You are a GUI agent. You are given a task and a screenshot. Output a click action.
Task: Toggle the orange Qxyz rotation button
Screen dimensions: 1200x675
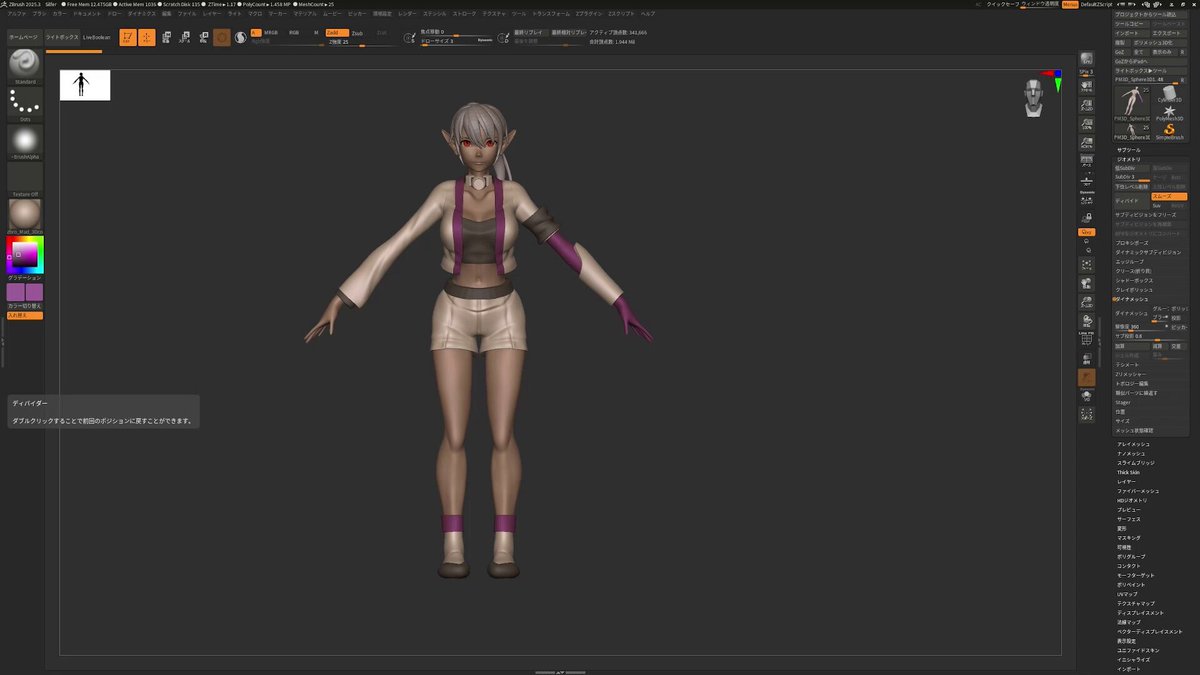pyautogui.click(x=1087, y=232)
